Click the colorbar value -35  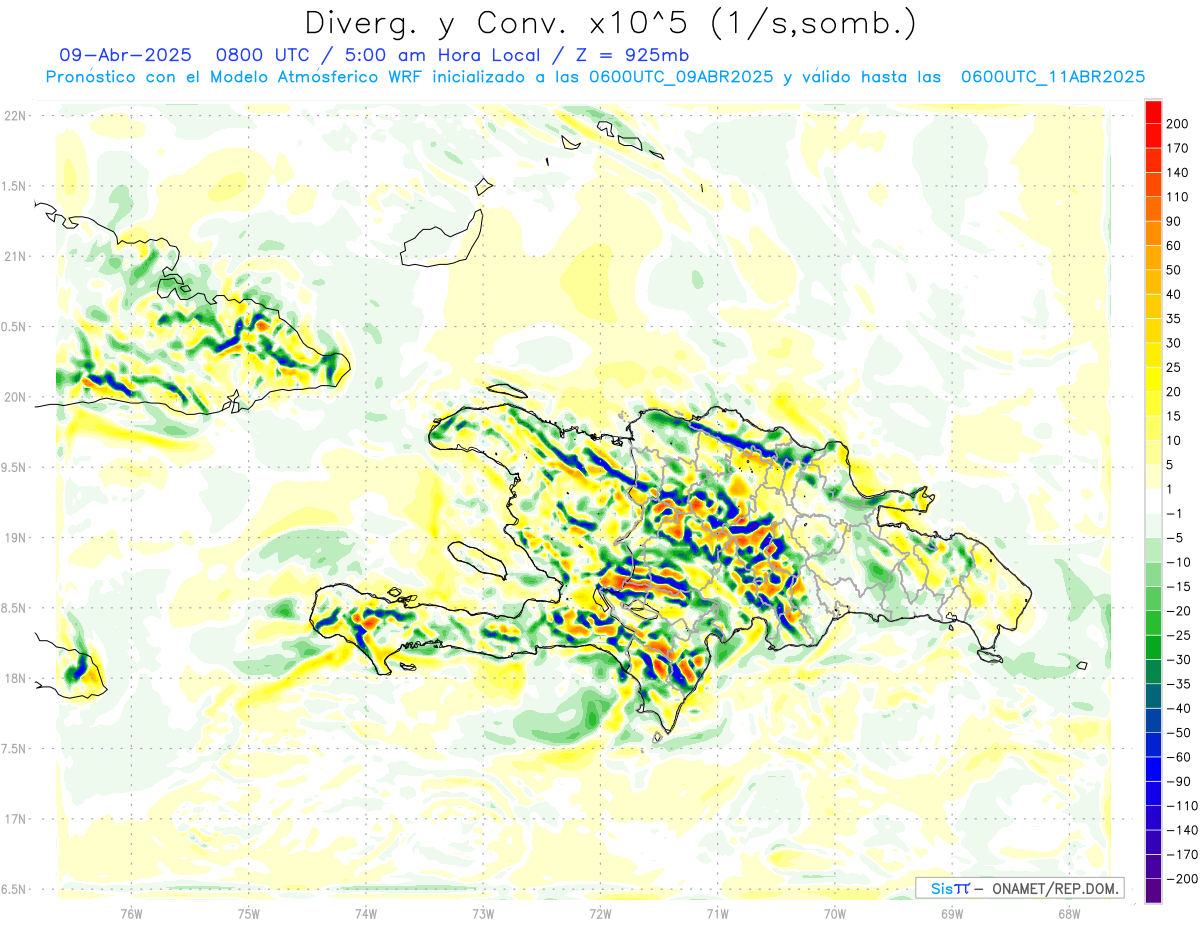[x=1178, y=684]
